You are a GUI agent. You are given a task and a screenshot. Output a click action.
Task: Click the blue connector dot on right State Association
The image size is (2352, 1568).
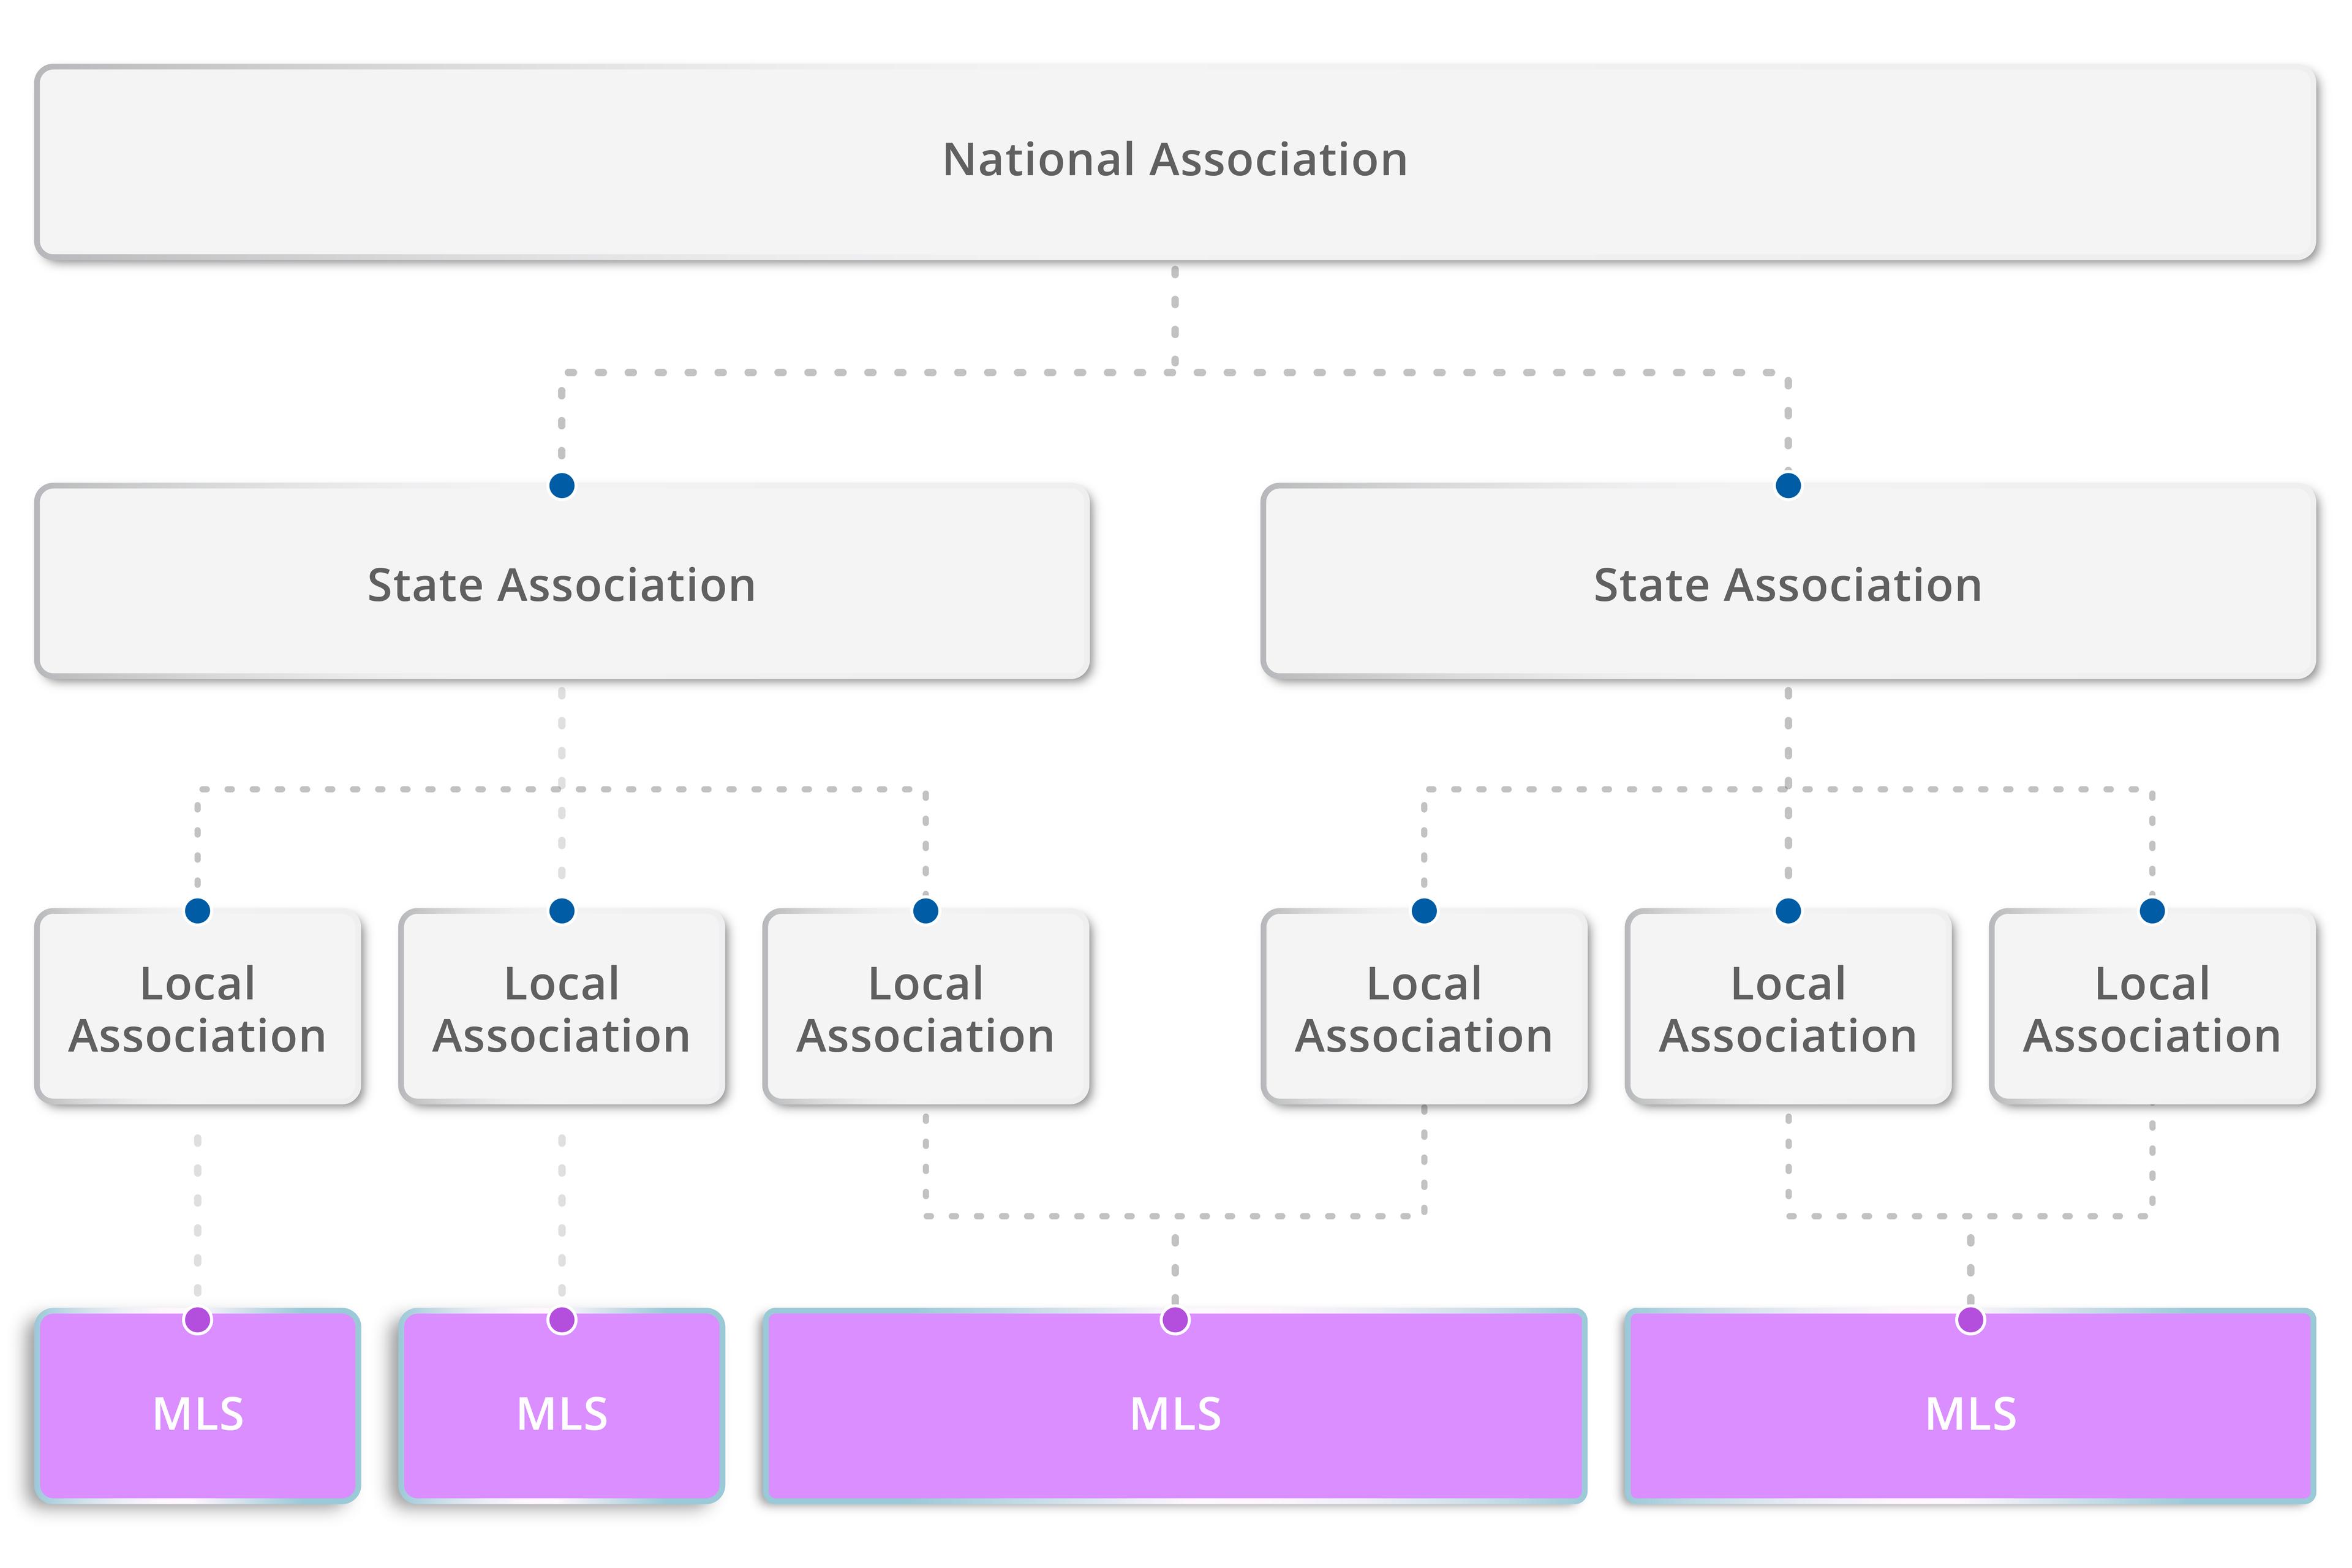tap(1789, 487)
